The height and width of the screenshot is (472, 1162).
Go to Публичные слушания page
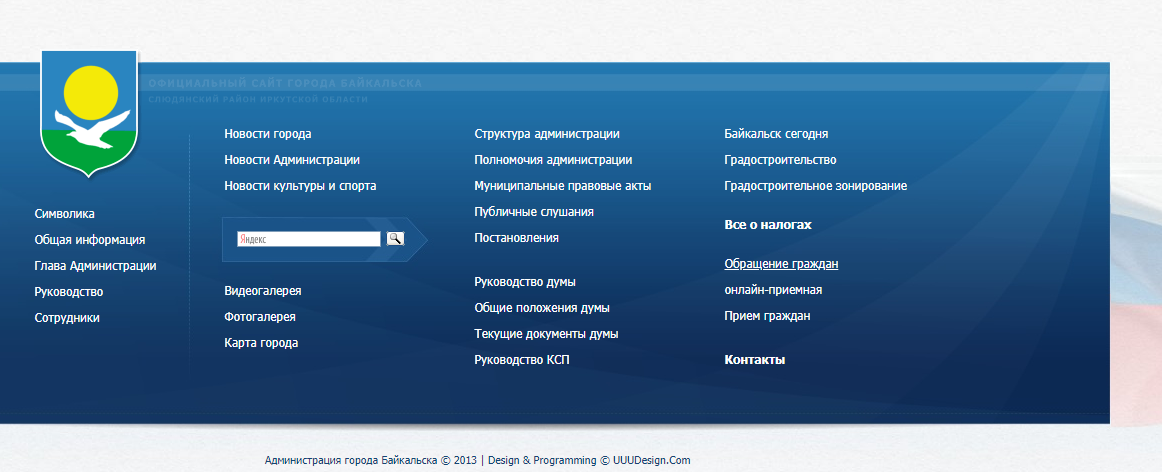tap(534, 212)
